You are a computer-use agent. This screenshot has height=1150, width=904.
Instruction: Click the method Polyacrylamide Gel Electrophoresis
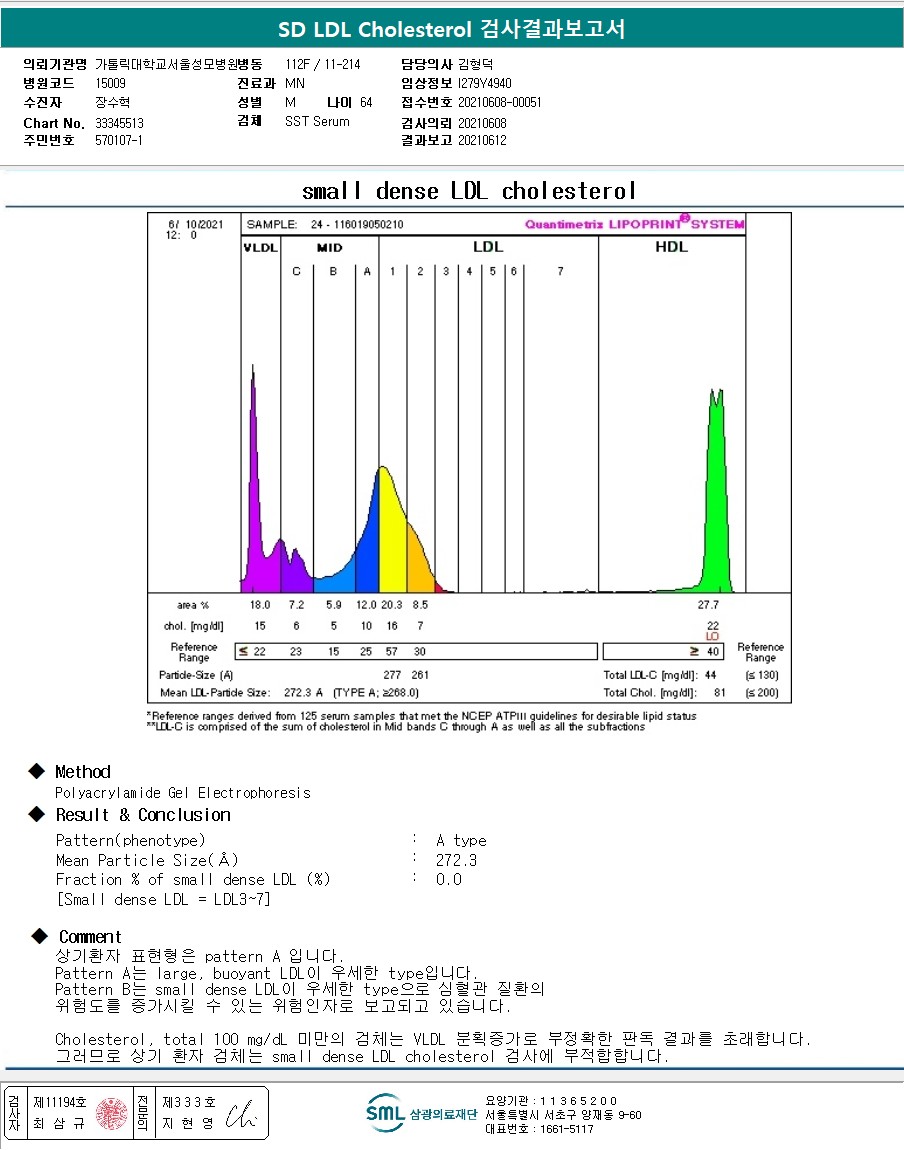(x=183, y=793)
